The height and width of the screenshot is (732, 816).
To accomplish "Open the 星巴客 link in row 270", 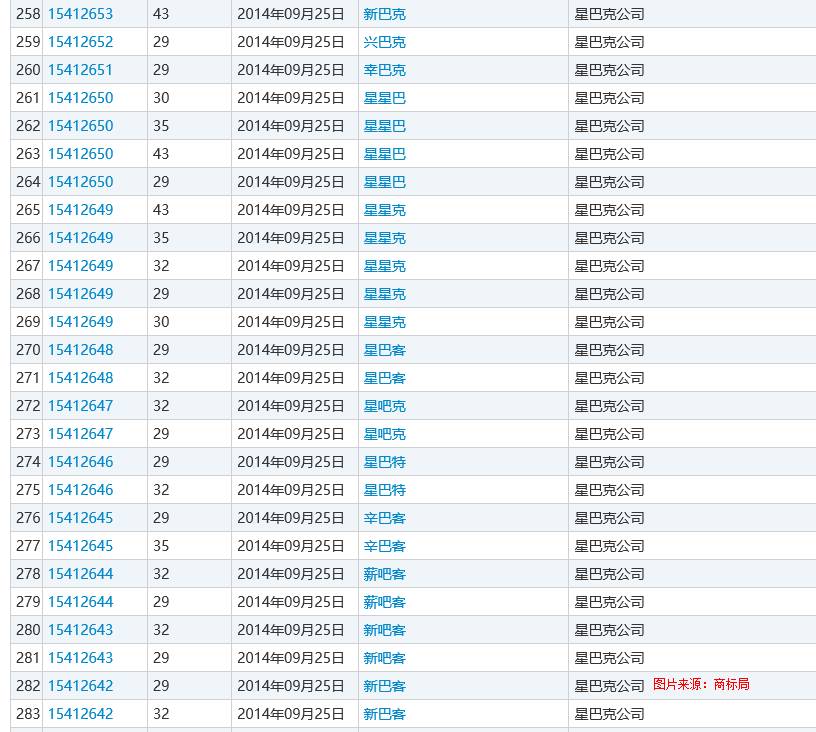I will pos(385,350).
